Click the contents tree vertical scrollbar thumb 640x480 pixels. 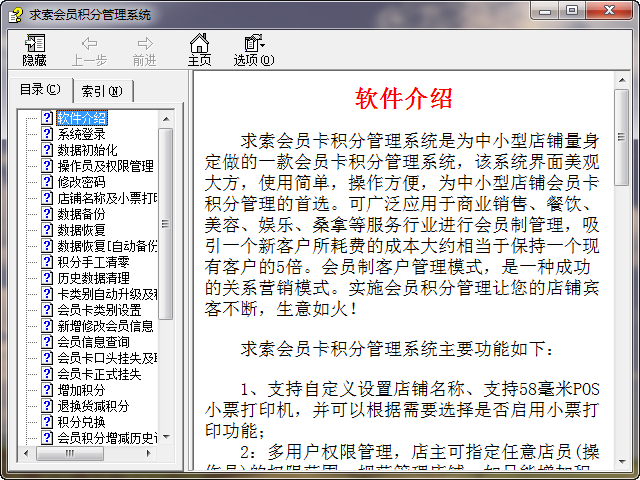point(166,224)
